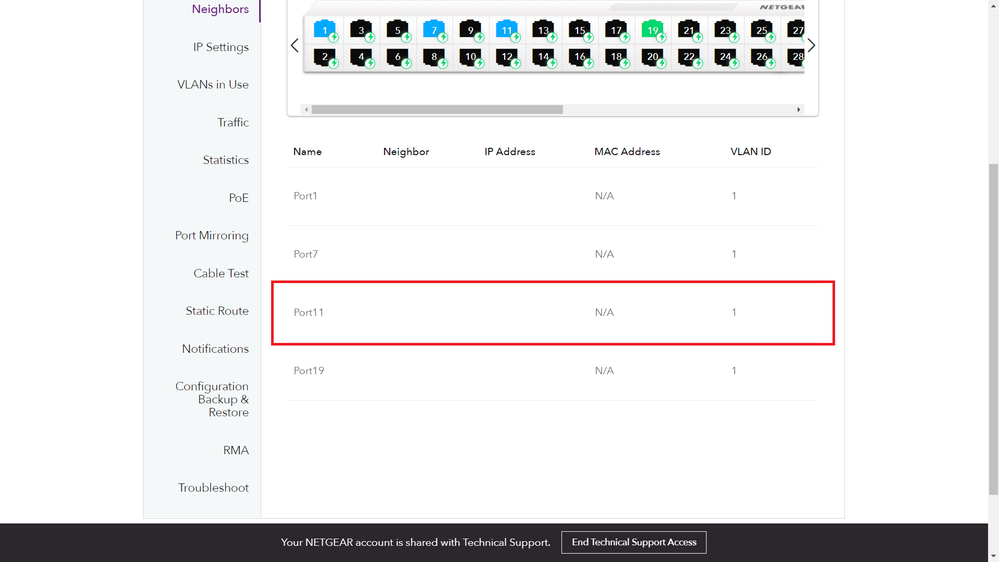Select port 16 on the switch diagram
Screen dimensions: 999x562
[x=580, y=57]
